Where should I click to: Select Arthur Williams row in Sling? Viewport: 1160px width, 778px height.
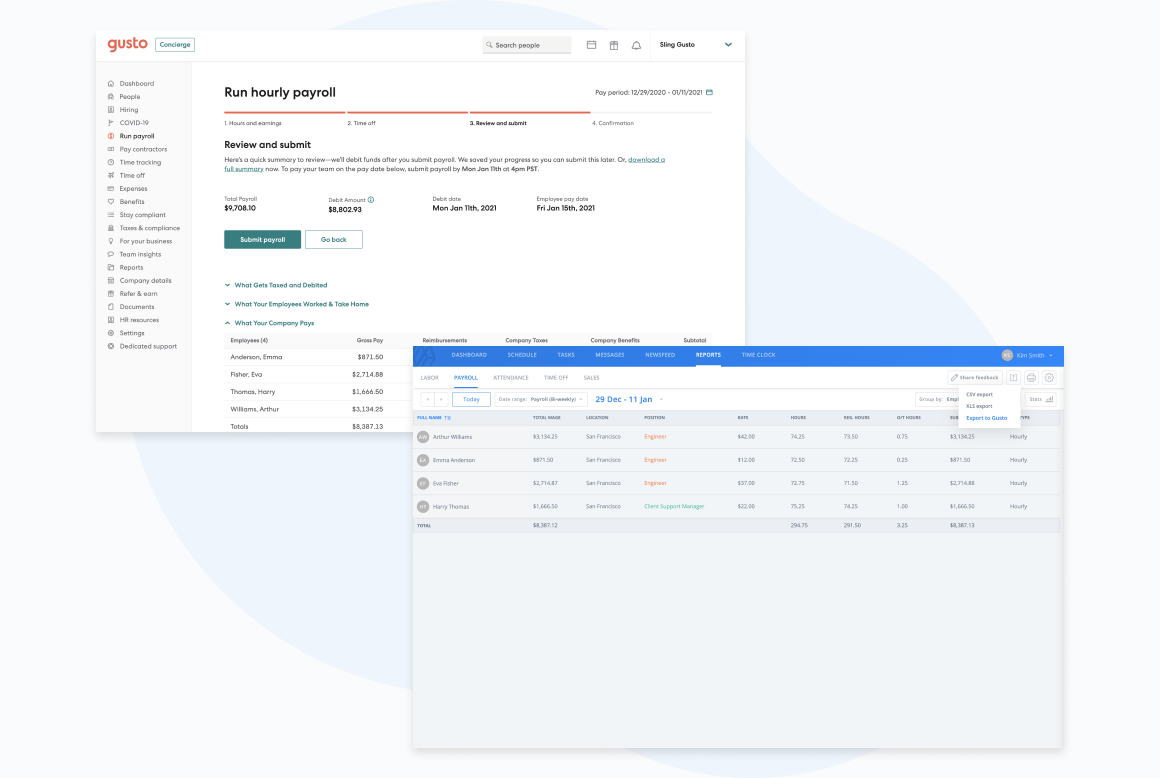coord(736,437)
